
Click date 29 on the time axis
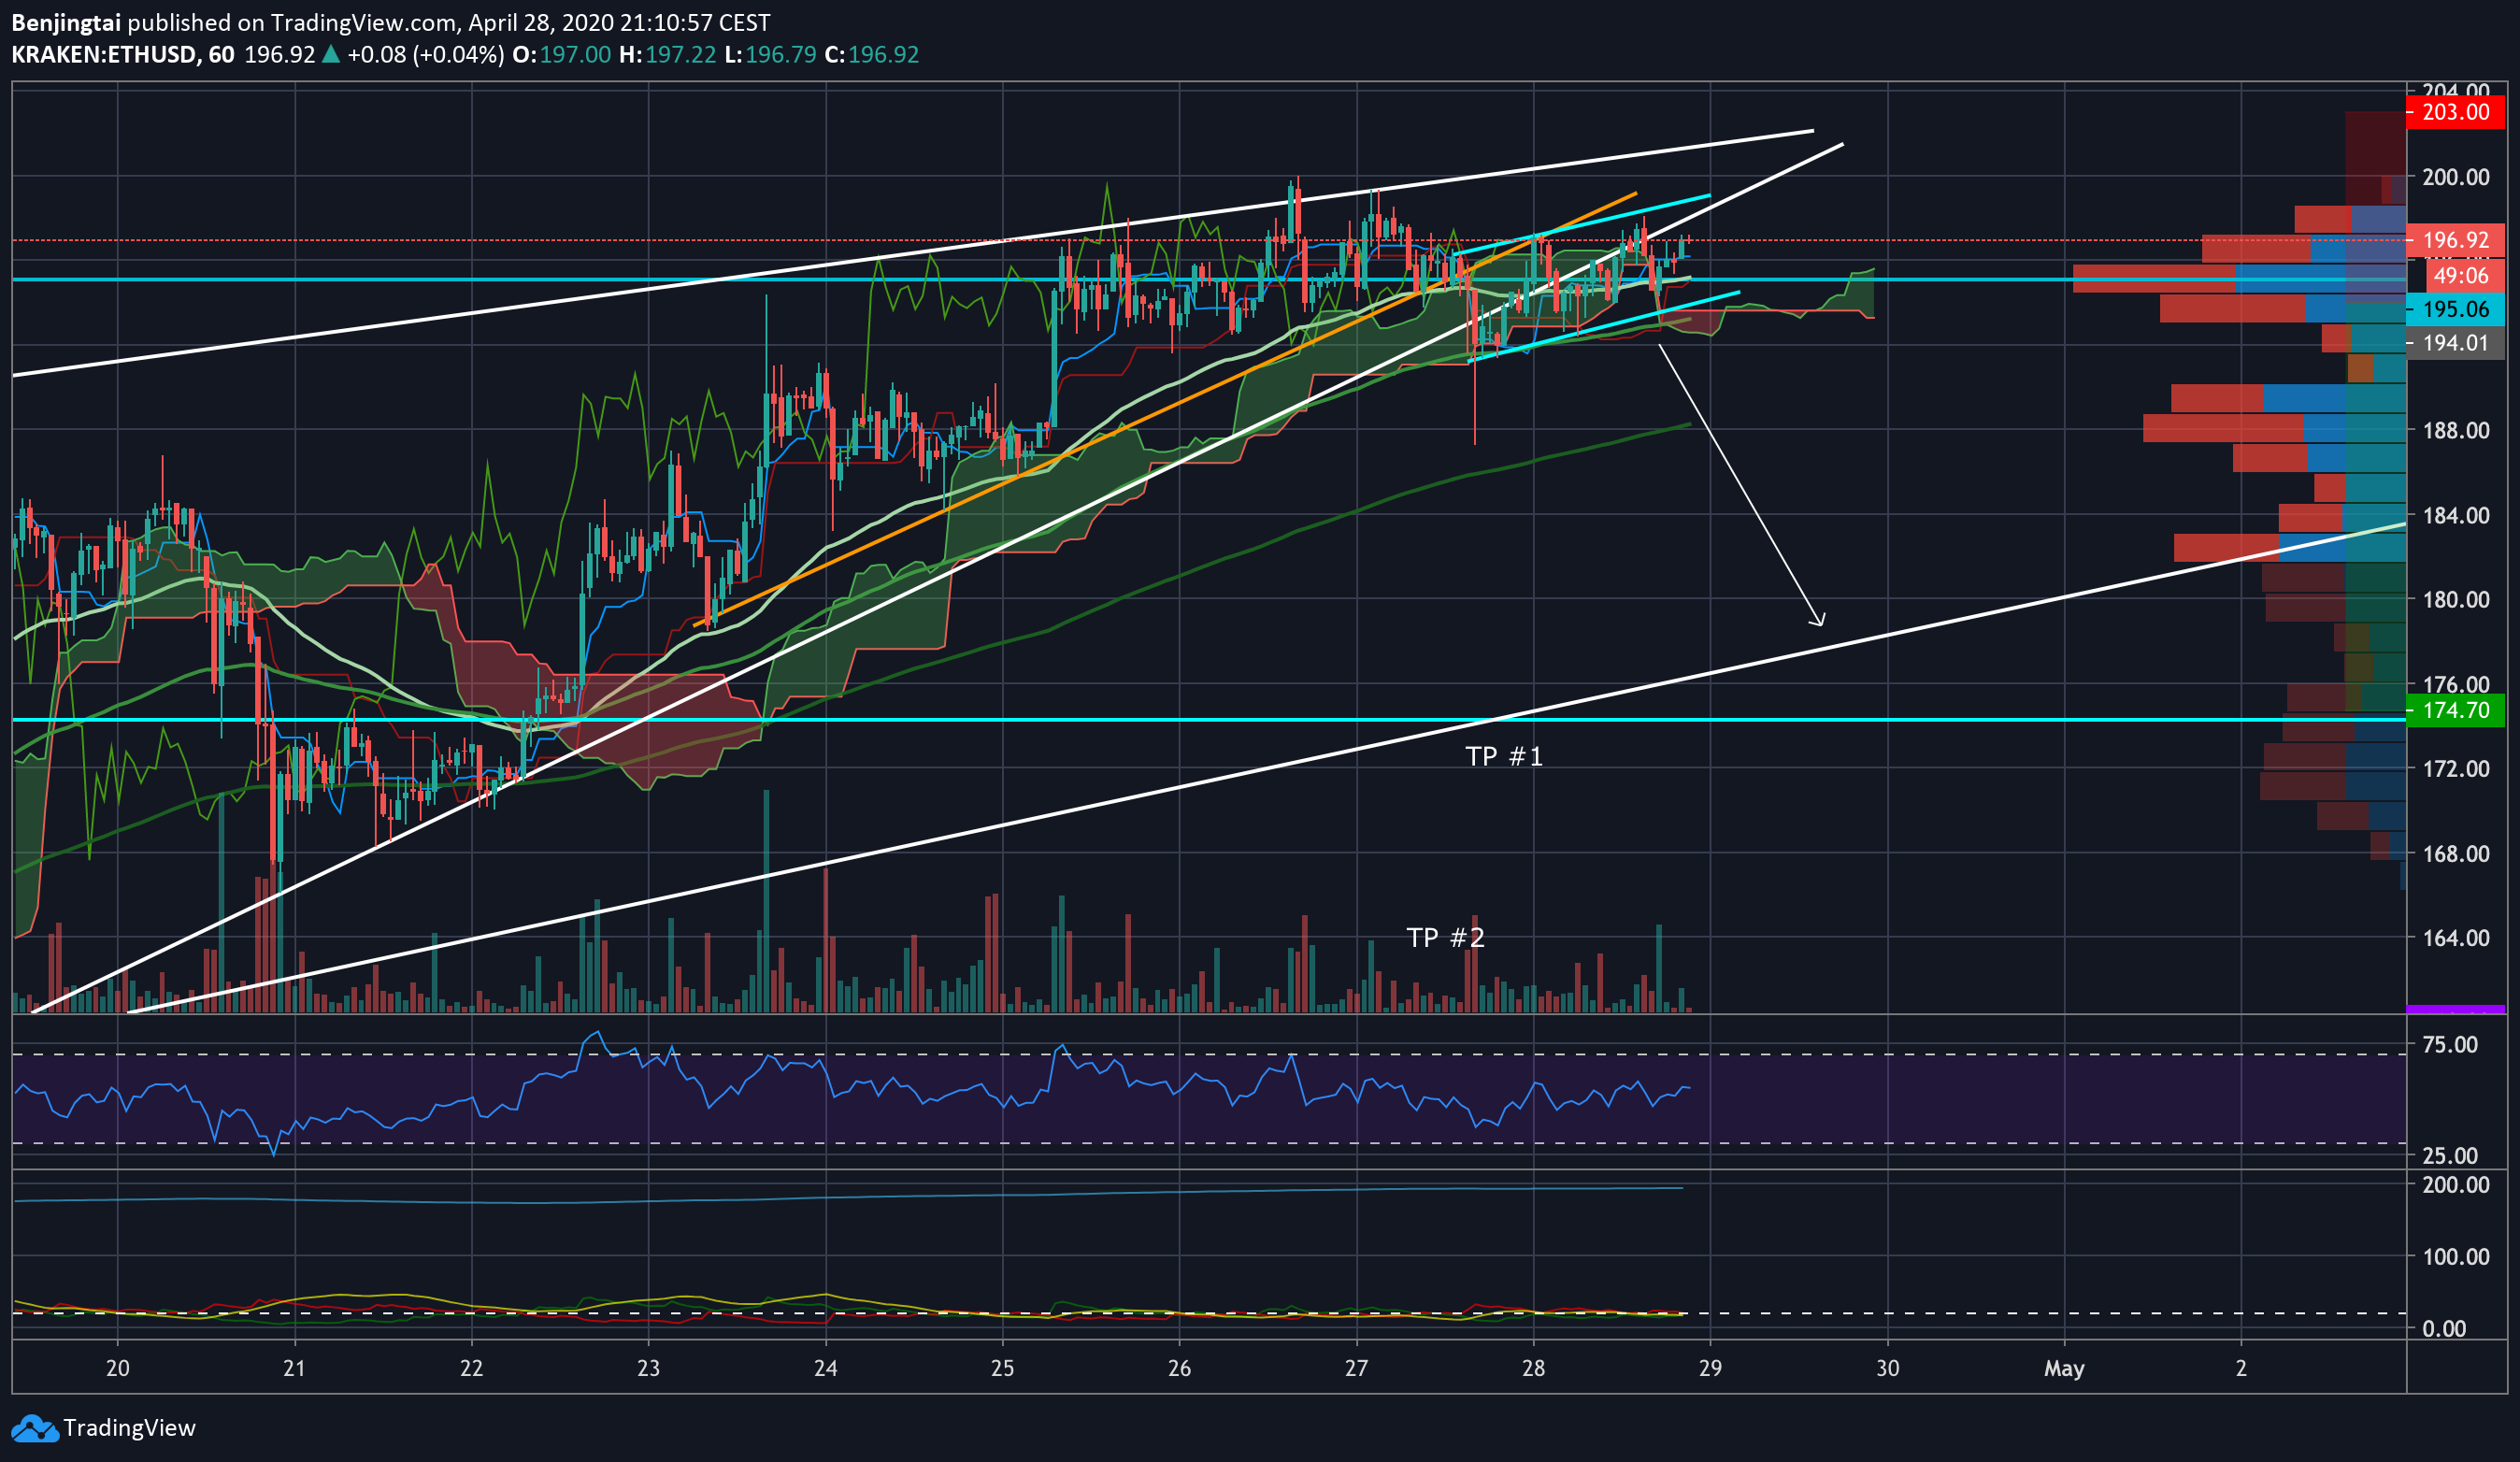(1710, 1368)
